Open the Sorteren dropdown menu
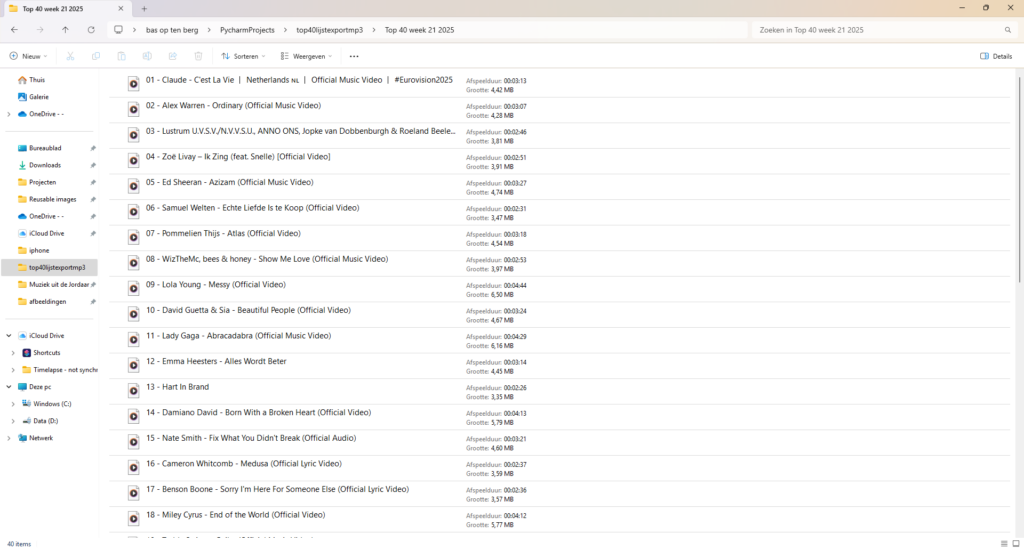This screenshot has height=550, width=1024. 243,56
